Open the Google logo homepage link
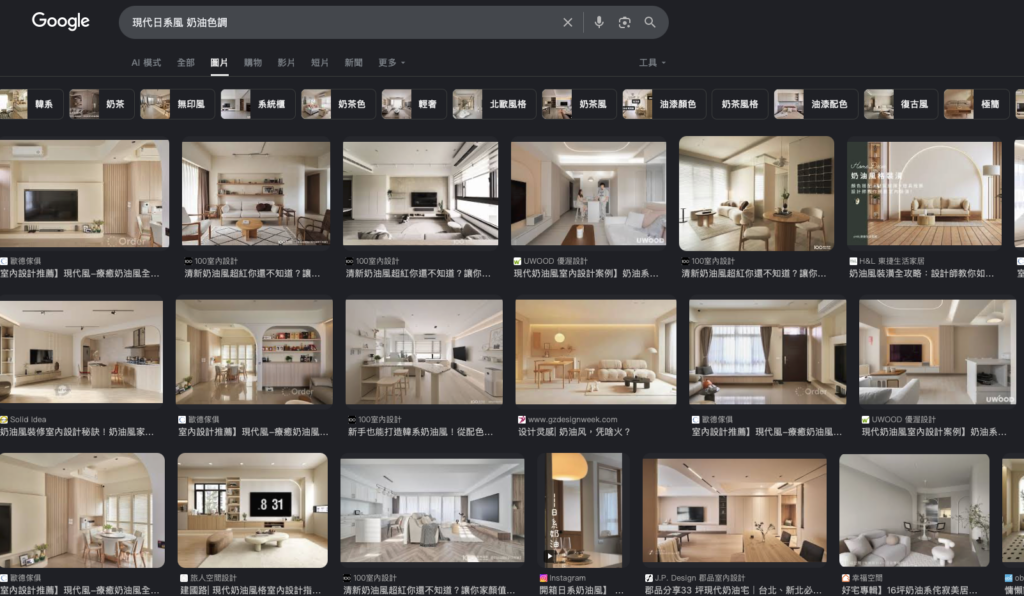 pyautogui.click(x=61, y=21)
